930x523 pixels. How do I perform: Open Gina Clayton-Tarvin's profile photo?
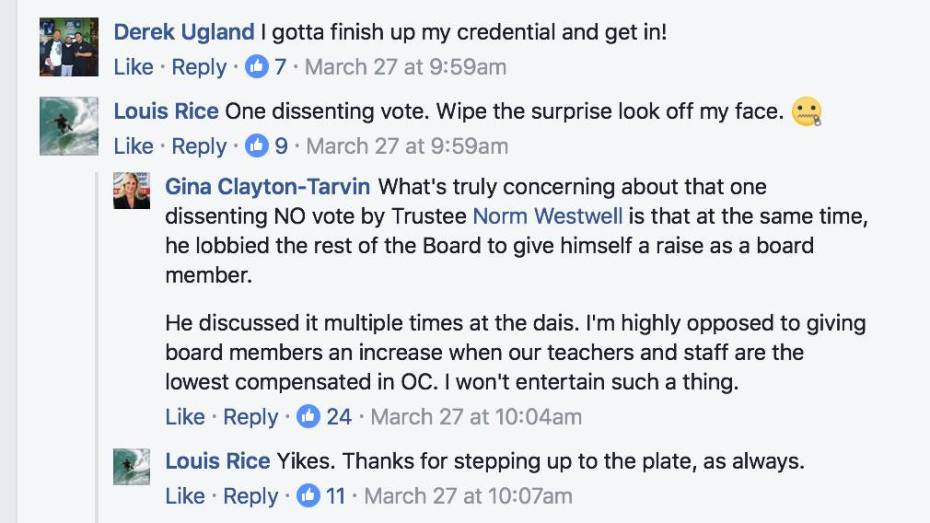point(132,190)
